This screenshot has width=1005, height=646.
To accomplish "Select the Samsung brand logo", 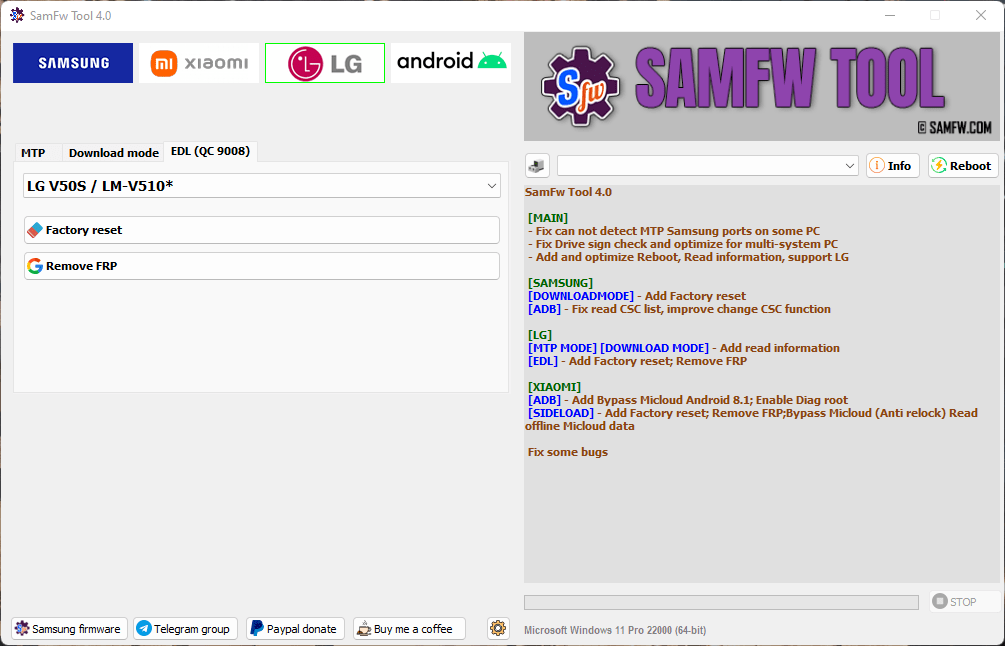I will (73, 63).
